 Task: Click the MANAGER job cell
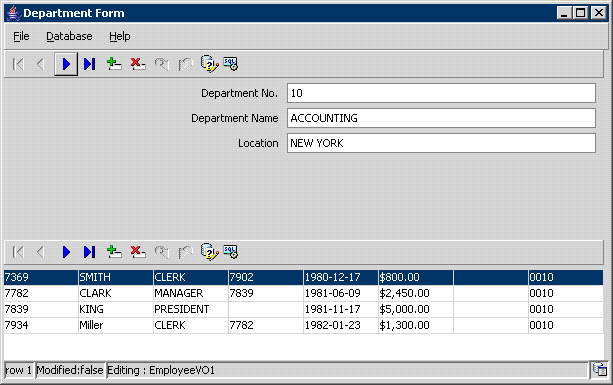[x=191, y=293]
